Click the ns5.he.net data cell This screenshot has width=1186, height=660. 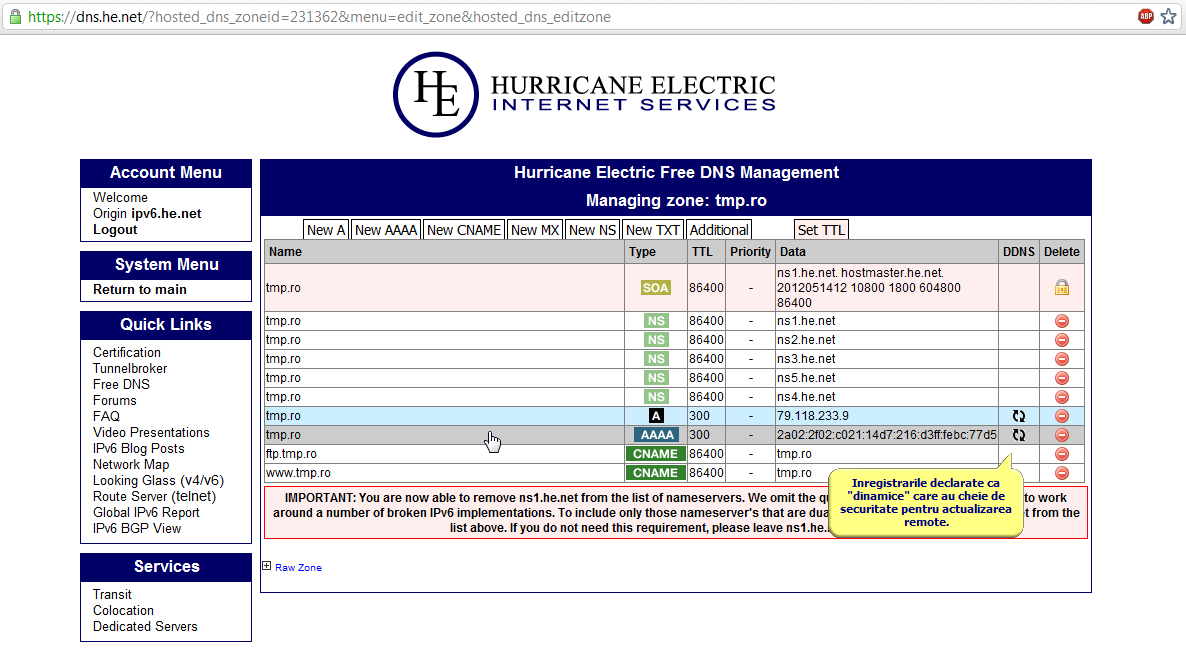(886, 378)
